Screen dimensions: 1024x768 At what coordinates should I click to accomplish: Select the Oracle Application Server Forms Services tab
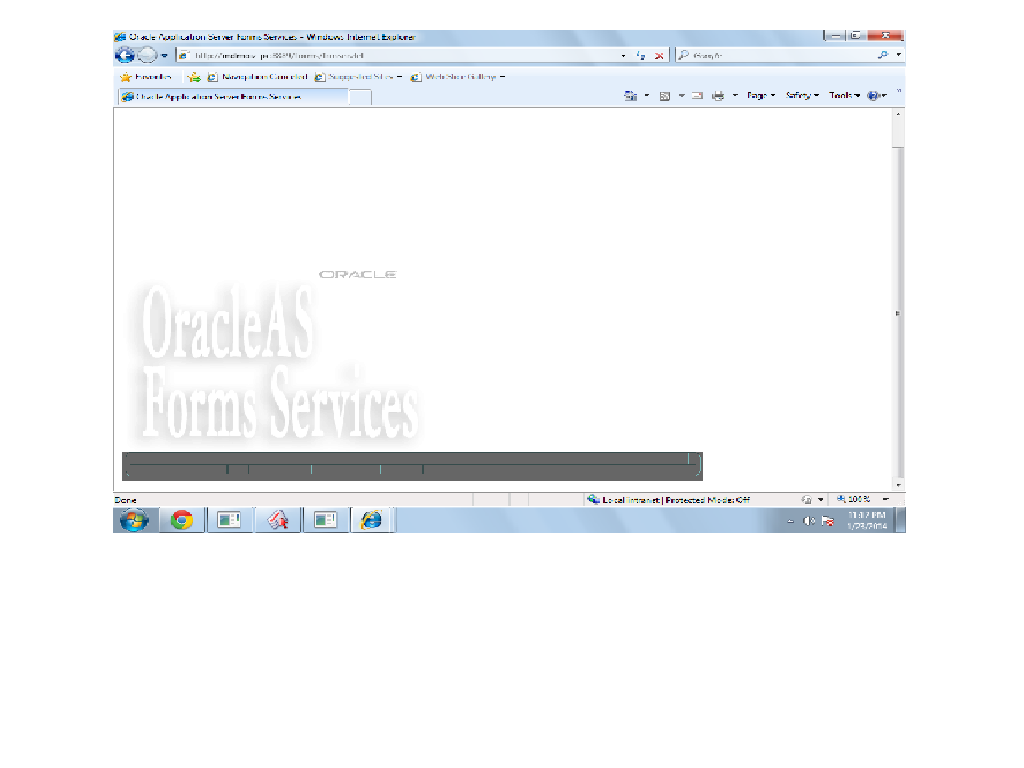[x=232, y=97]
